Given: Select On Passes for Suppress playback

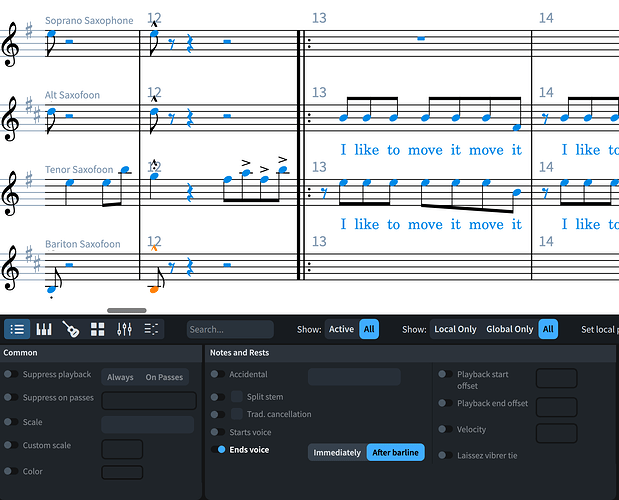Looking at the screenshot, I should [164, 377].
